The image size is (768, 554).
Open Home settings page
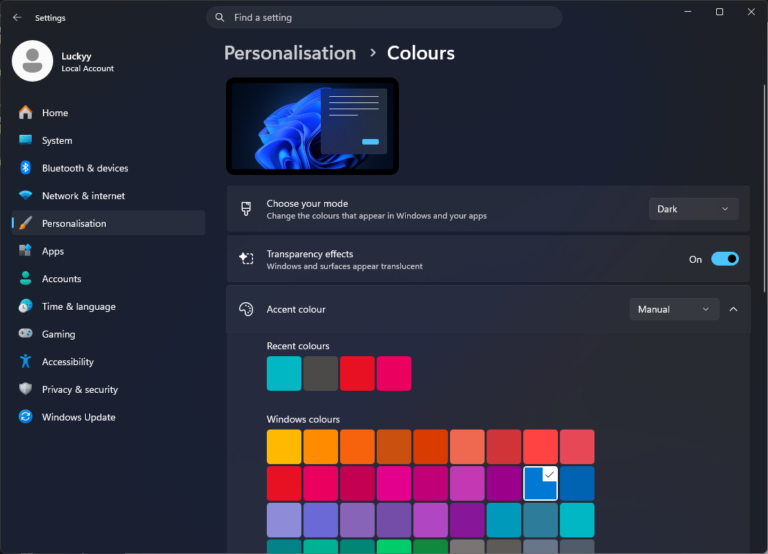point(108,113)
